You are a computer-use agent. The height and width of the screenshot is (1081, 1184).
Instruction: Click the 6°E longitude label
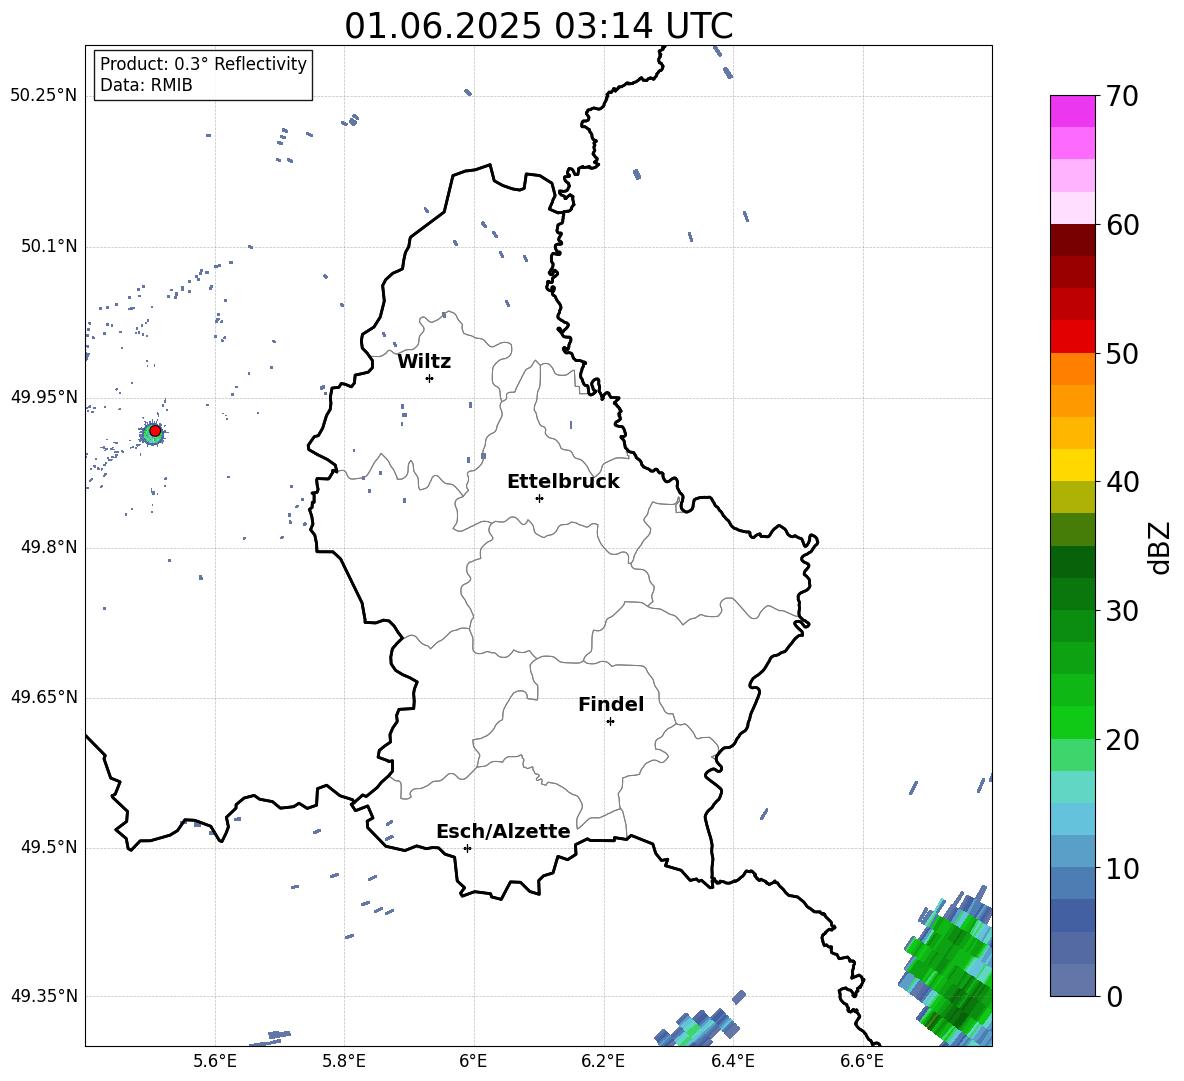[473, 1061]
